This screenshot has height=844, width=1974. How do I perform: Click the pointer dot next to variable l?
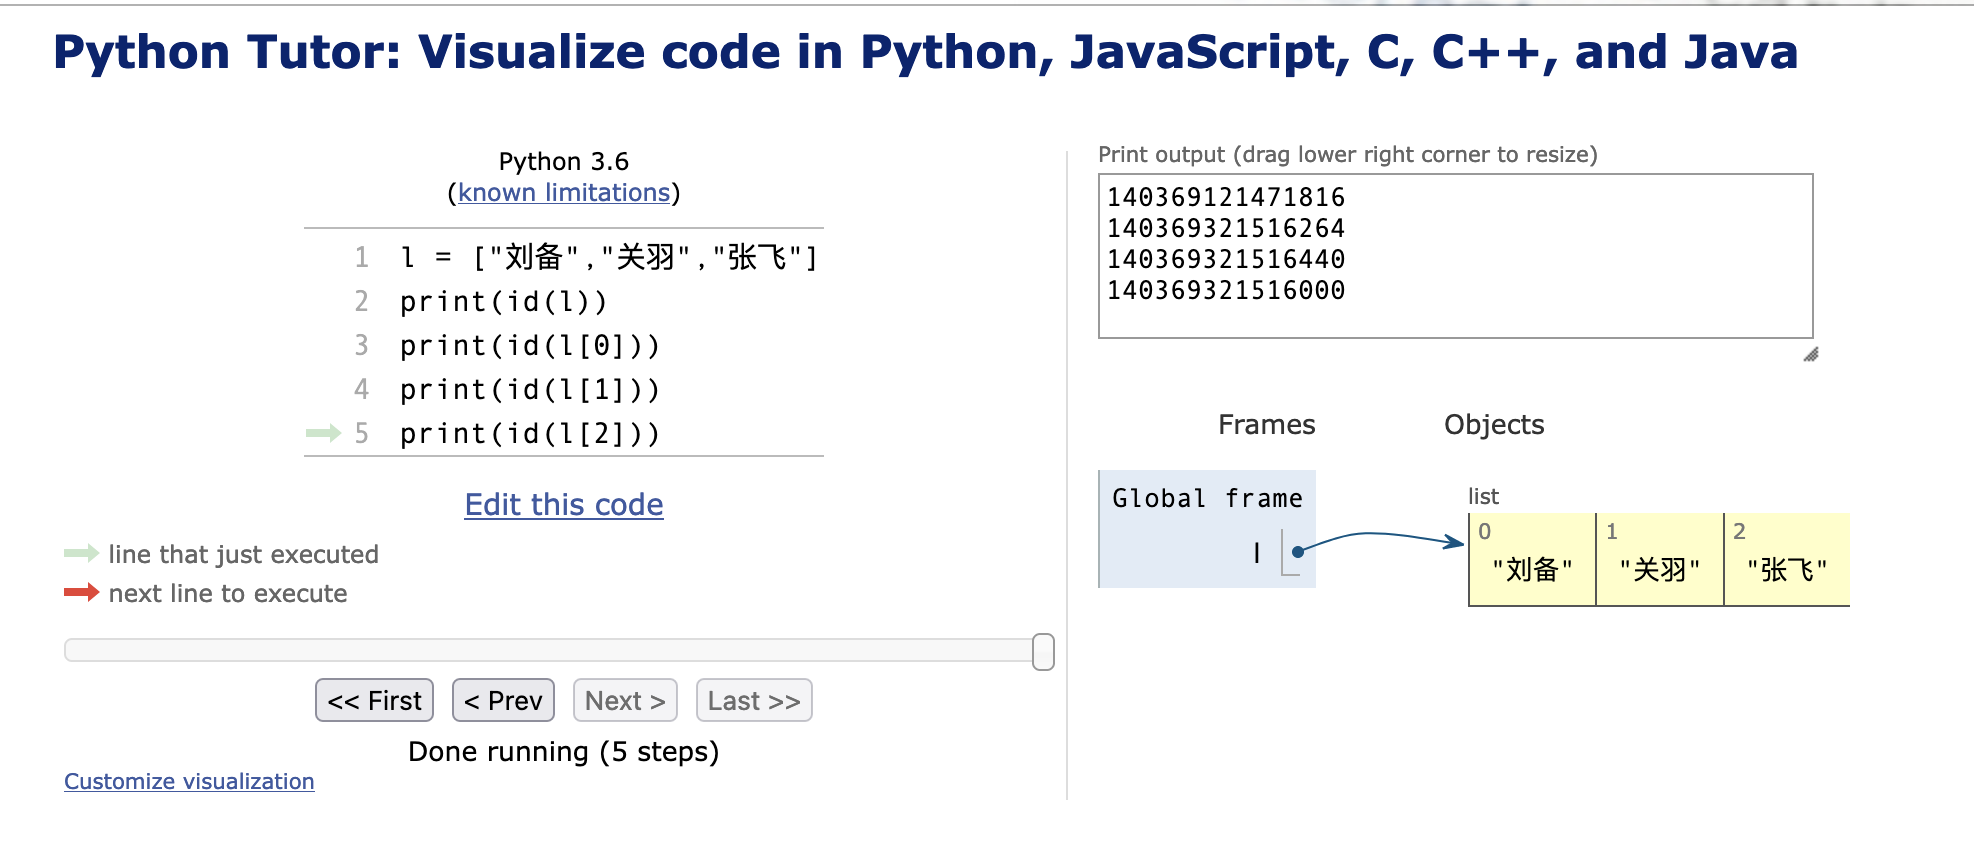pos(1297,551)
